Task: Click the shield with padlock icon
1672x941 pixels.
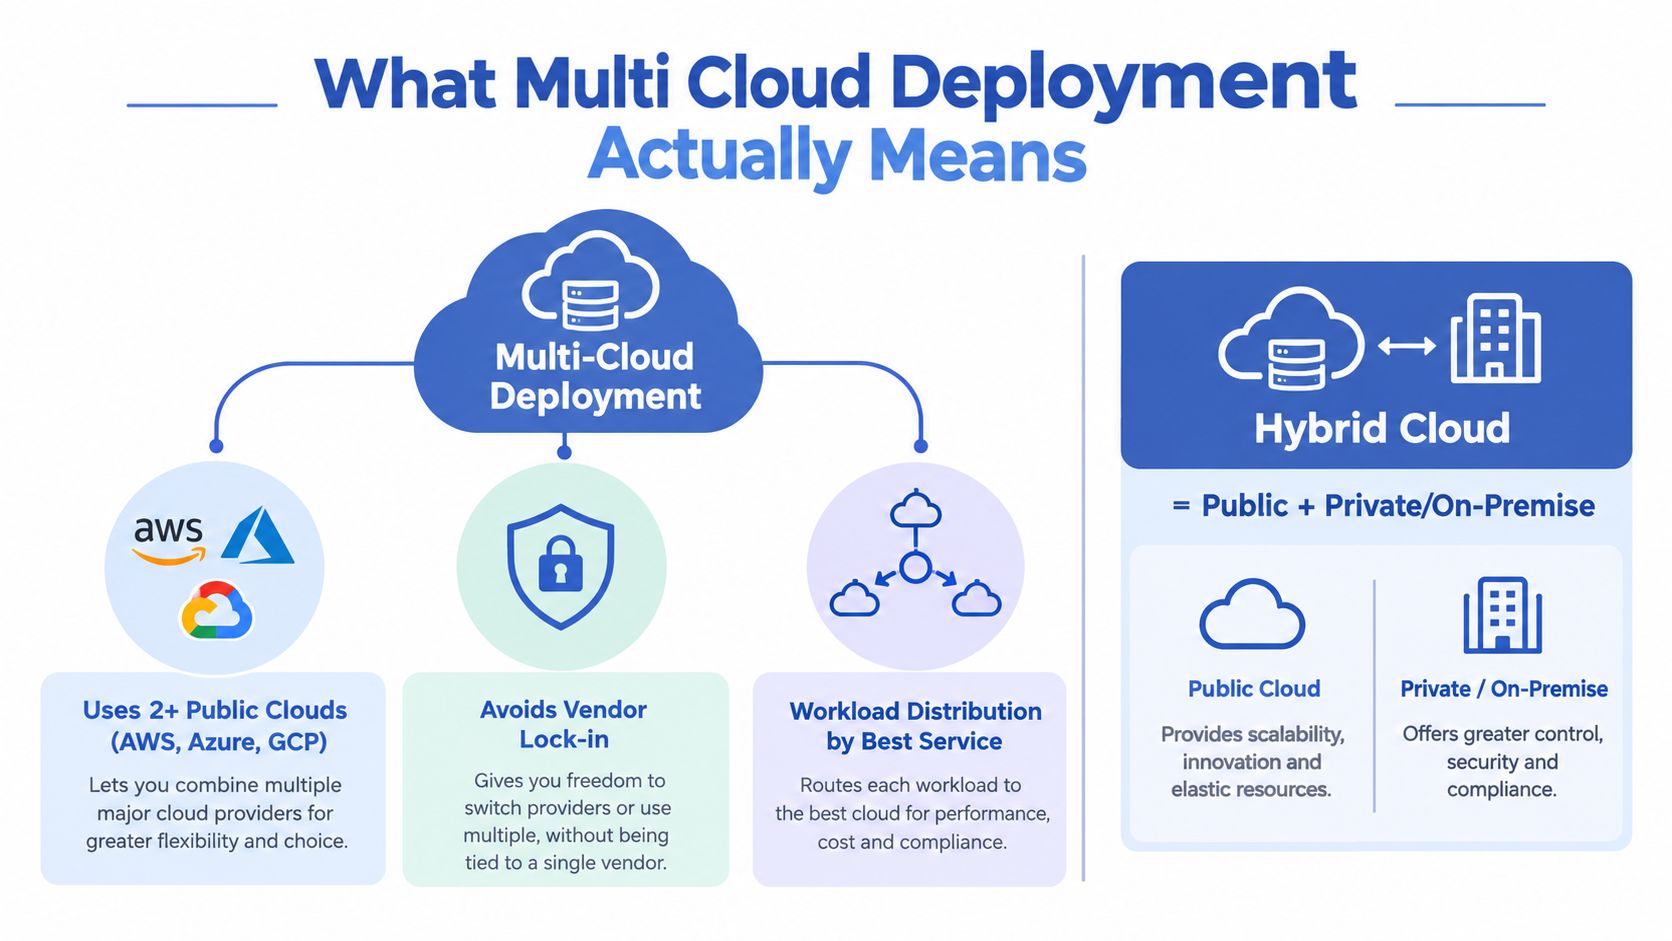Action: (x=561, y=566)
